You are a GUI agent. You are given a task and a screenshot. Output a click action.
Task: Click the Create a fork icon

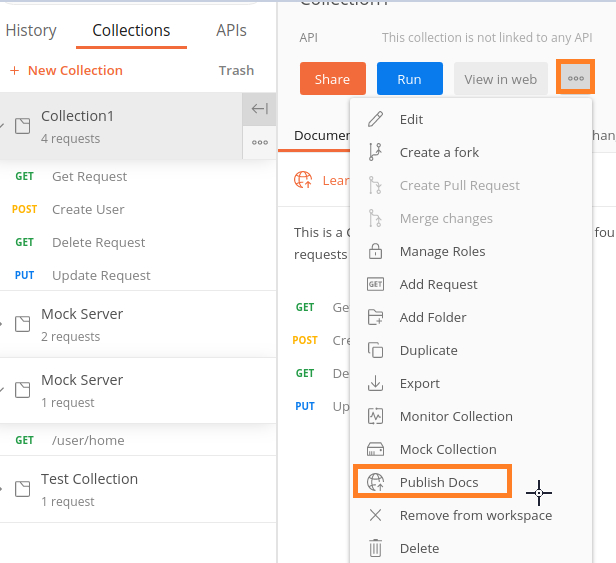click(376, 152)
